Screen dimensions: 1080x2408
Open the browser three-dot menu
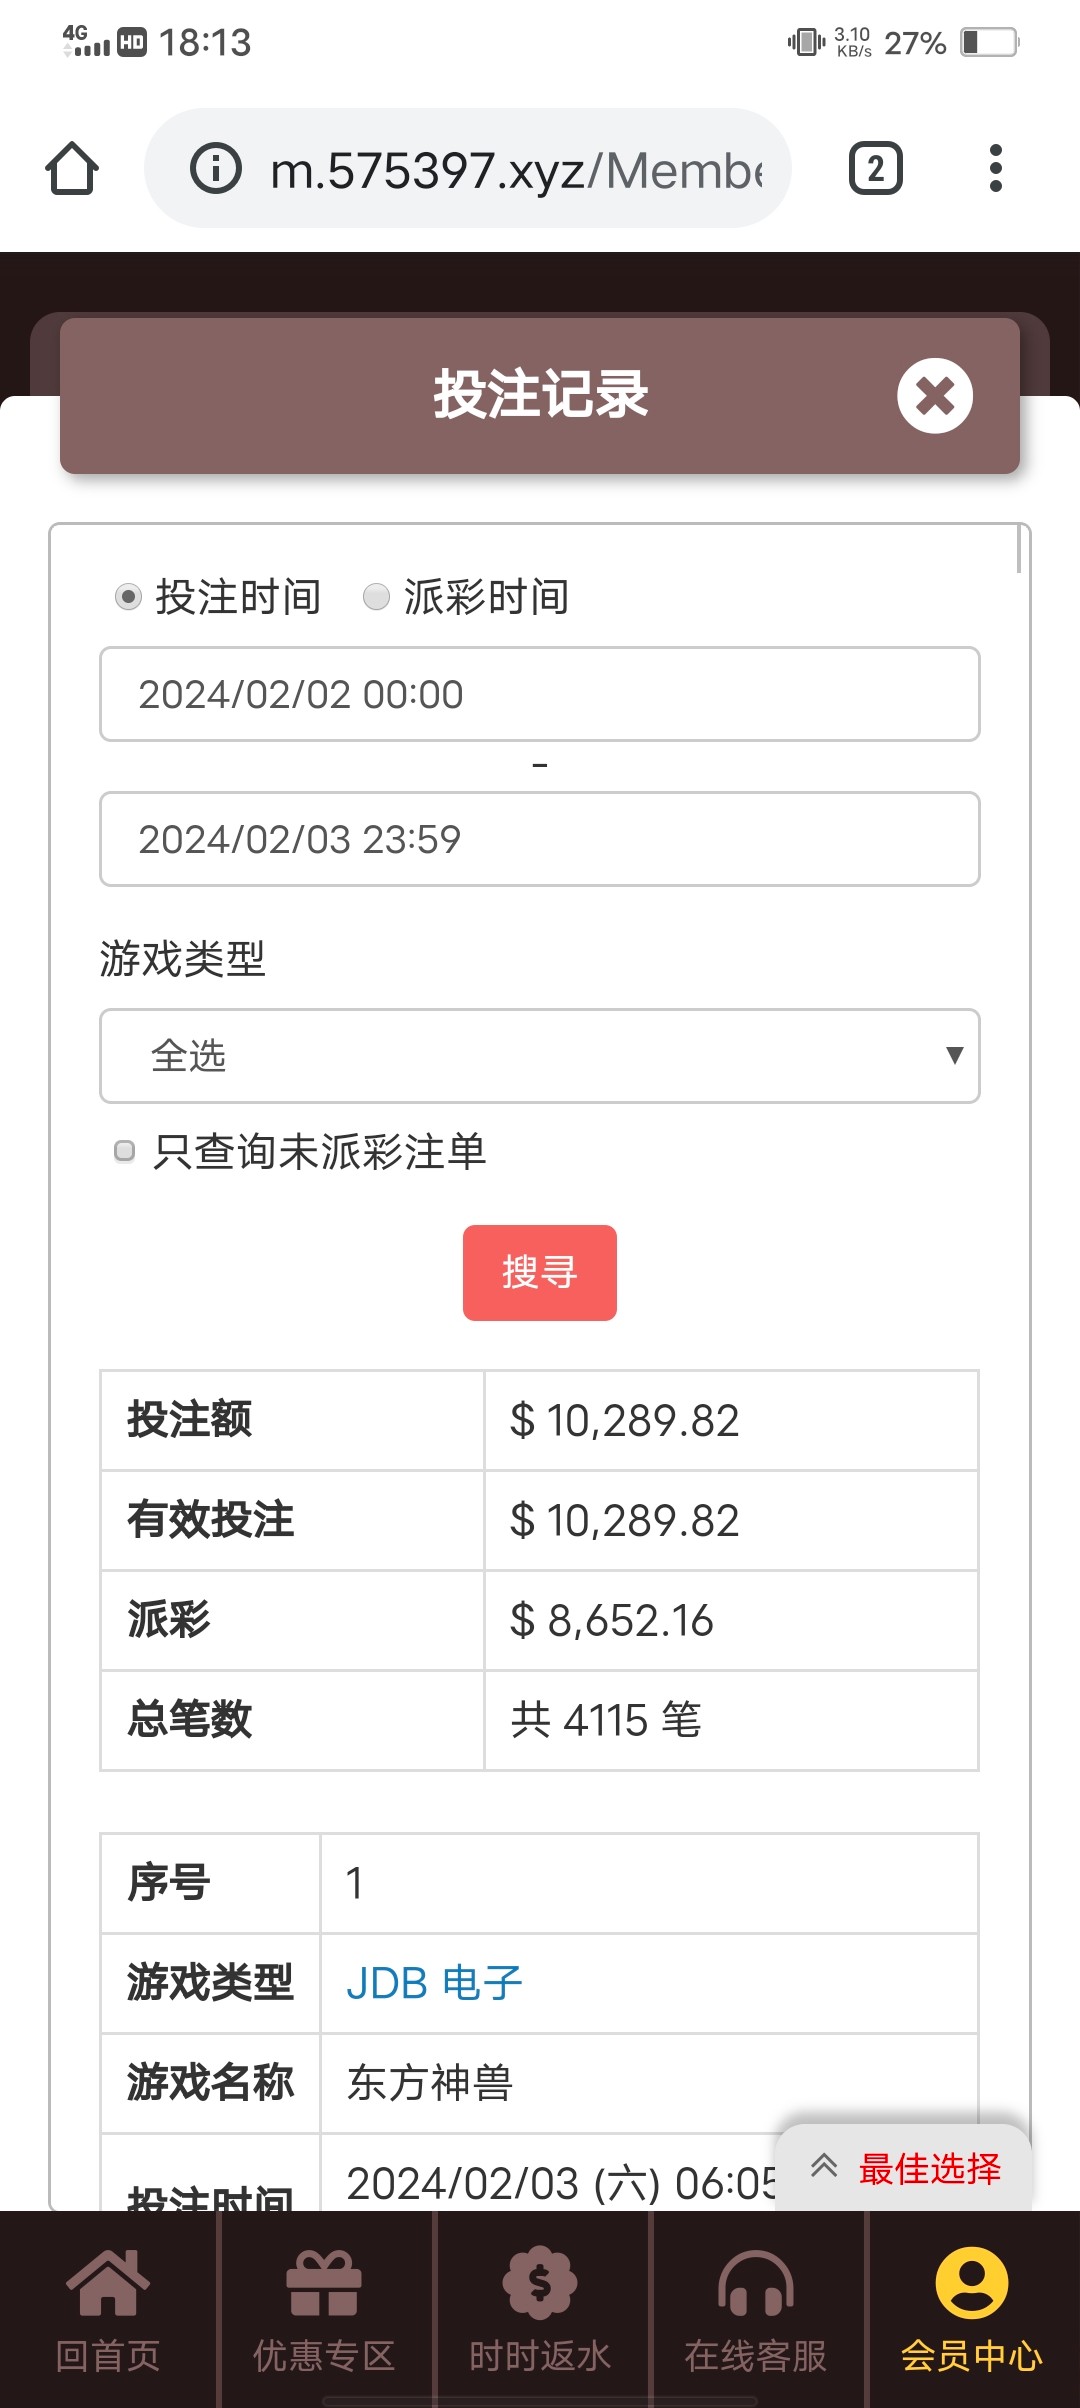pyautogui.click(x=995, y=168)
